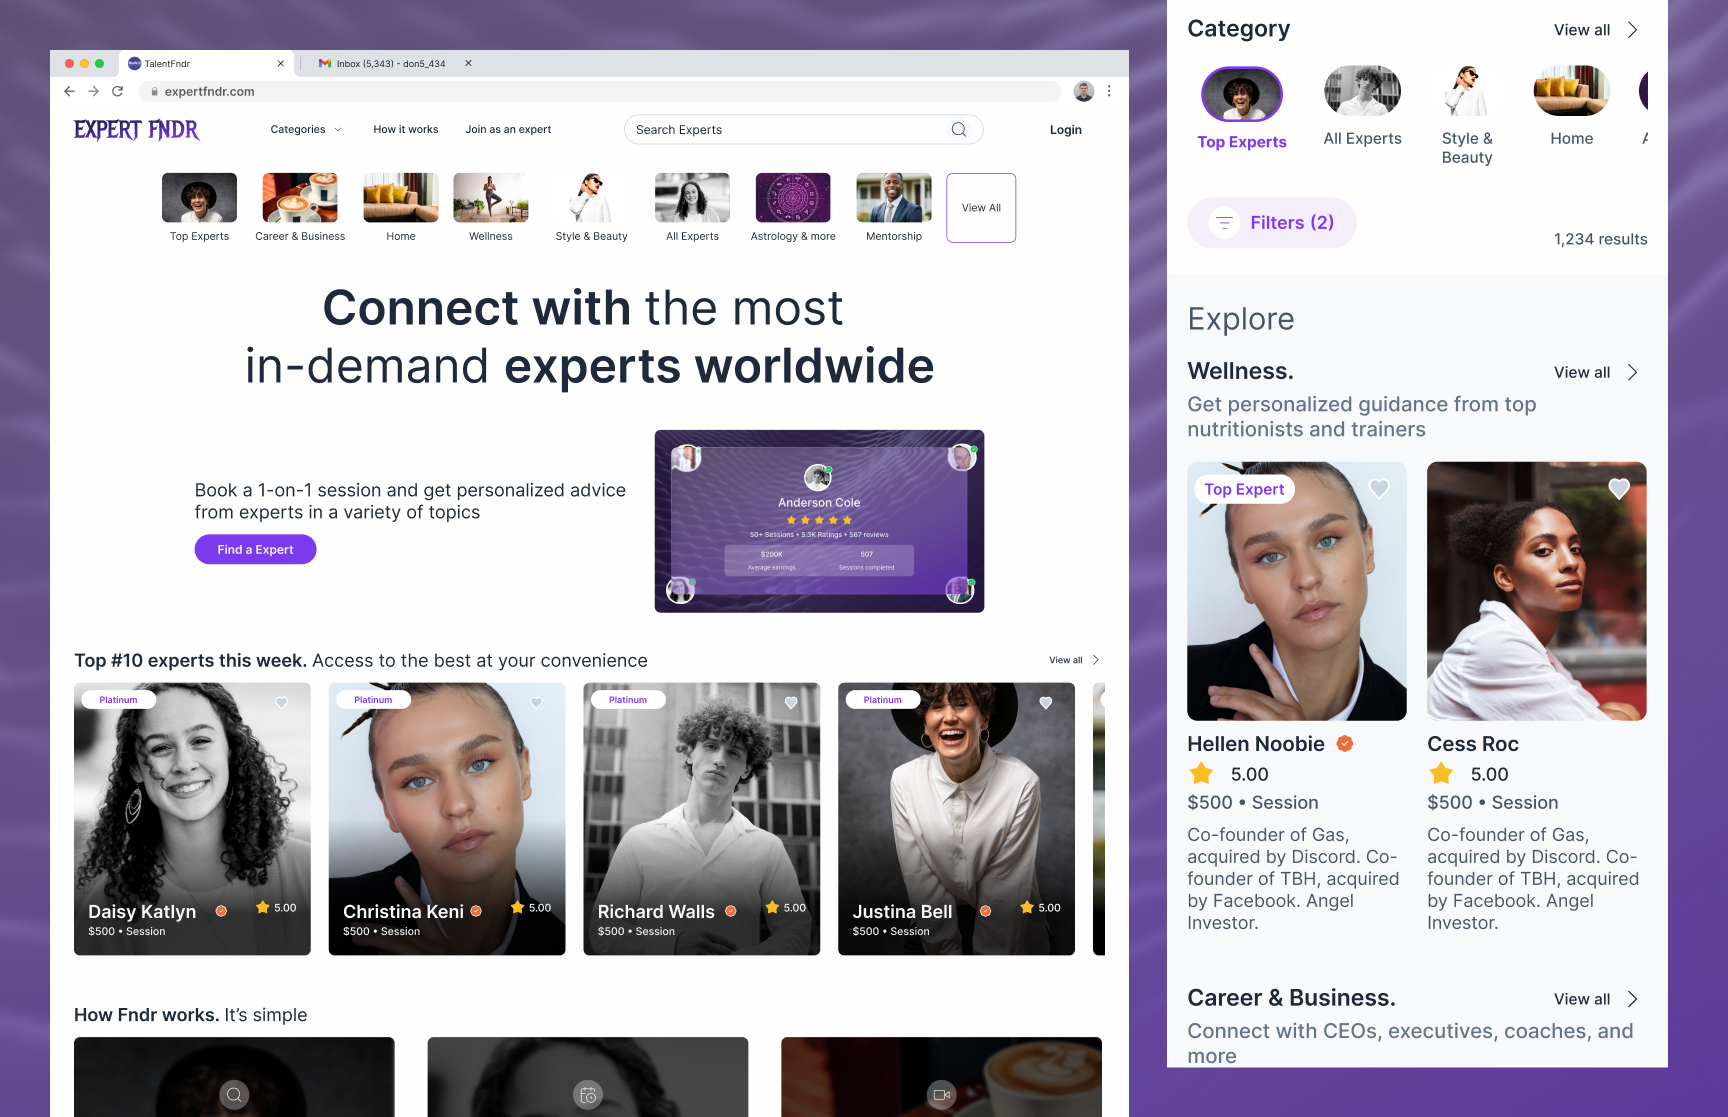Select the Mentorship category icon
The height and width of the screenshot is (1117, 1728).
[894, 197]
